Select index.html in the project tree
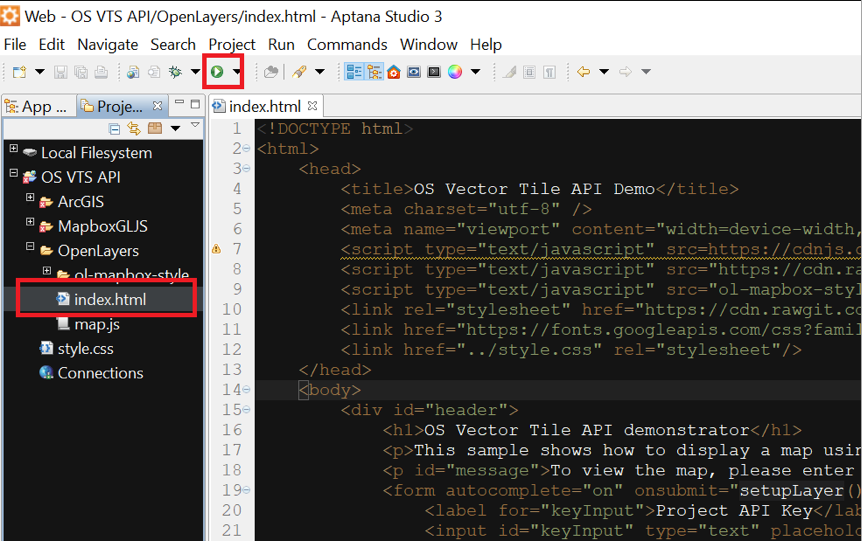This screenshot has width=862, height=541. point(102,300)
